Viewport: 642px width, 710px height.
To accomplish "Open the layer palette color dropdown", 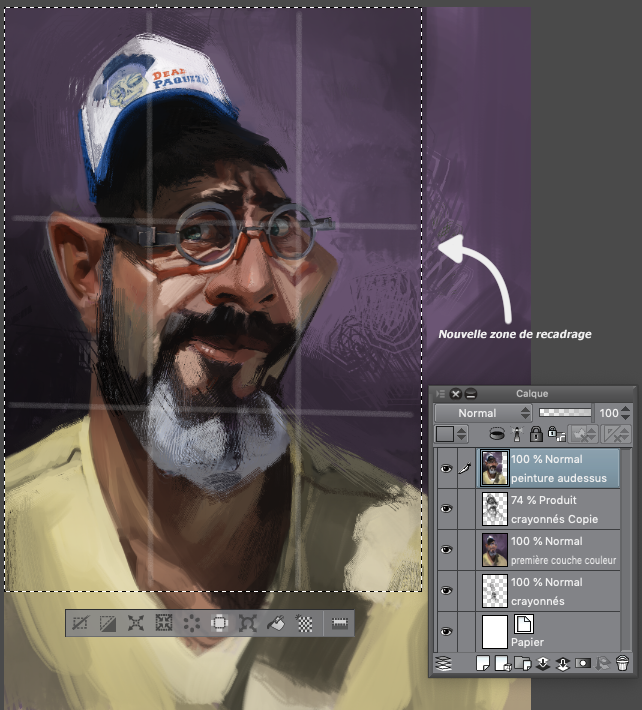I will pos(460,434).
